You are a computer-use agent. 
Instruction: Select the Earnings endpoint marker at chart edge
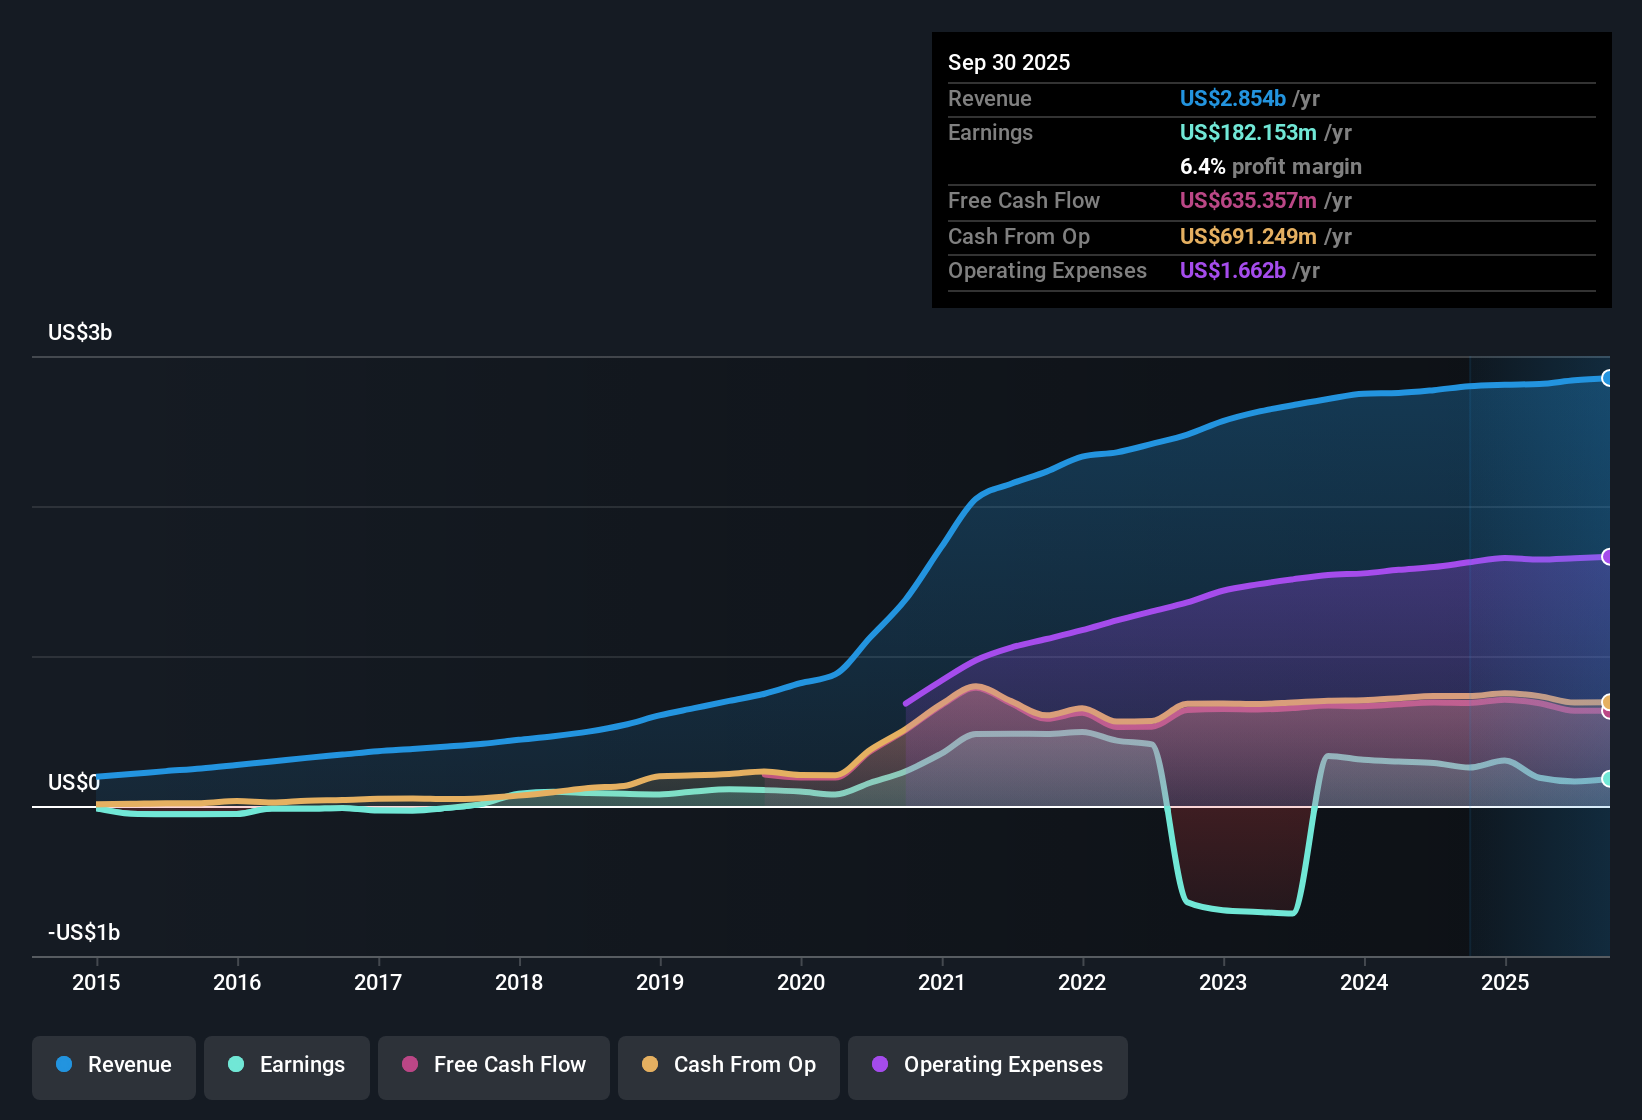pos(1606,779)
